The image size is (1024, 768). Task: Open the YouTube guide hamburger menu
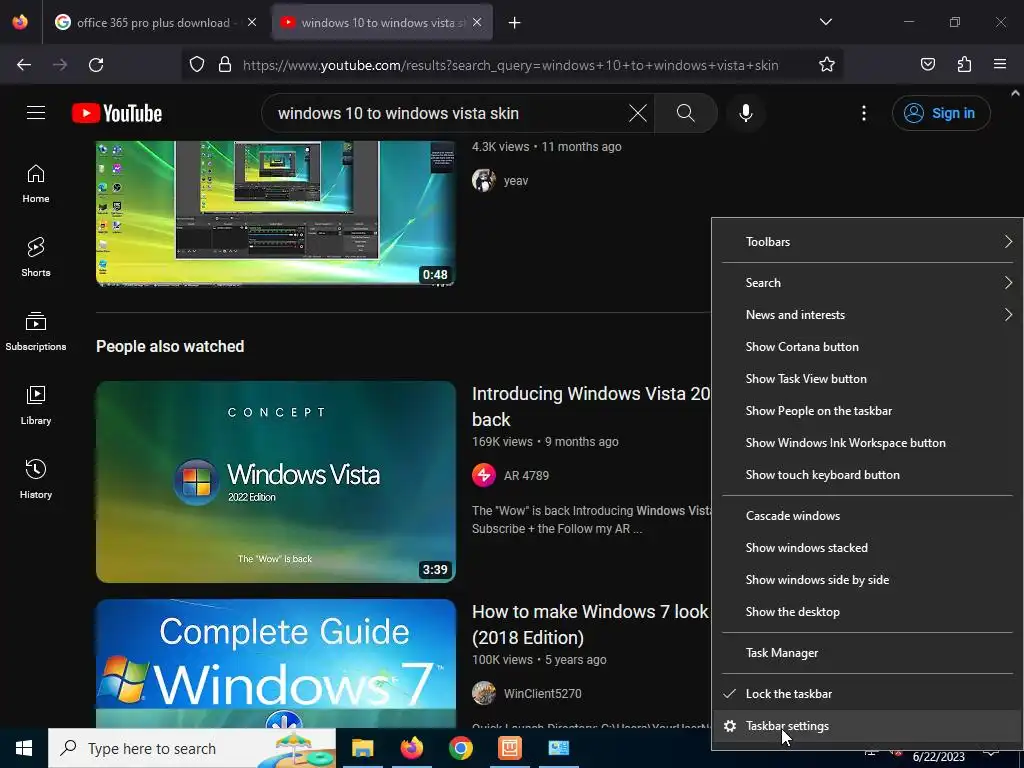pos(36,113)
